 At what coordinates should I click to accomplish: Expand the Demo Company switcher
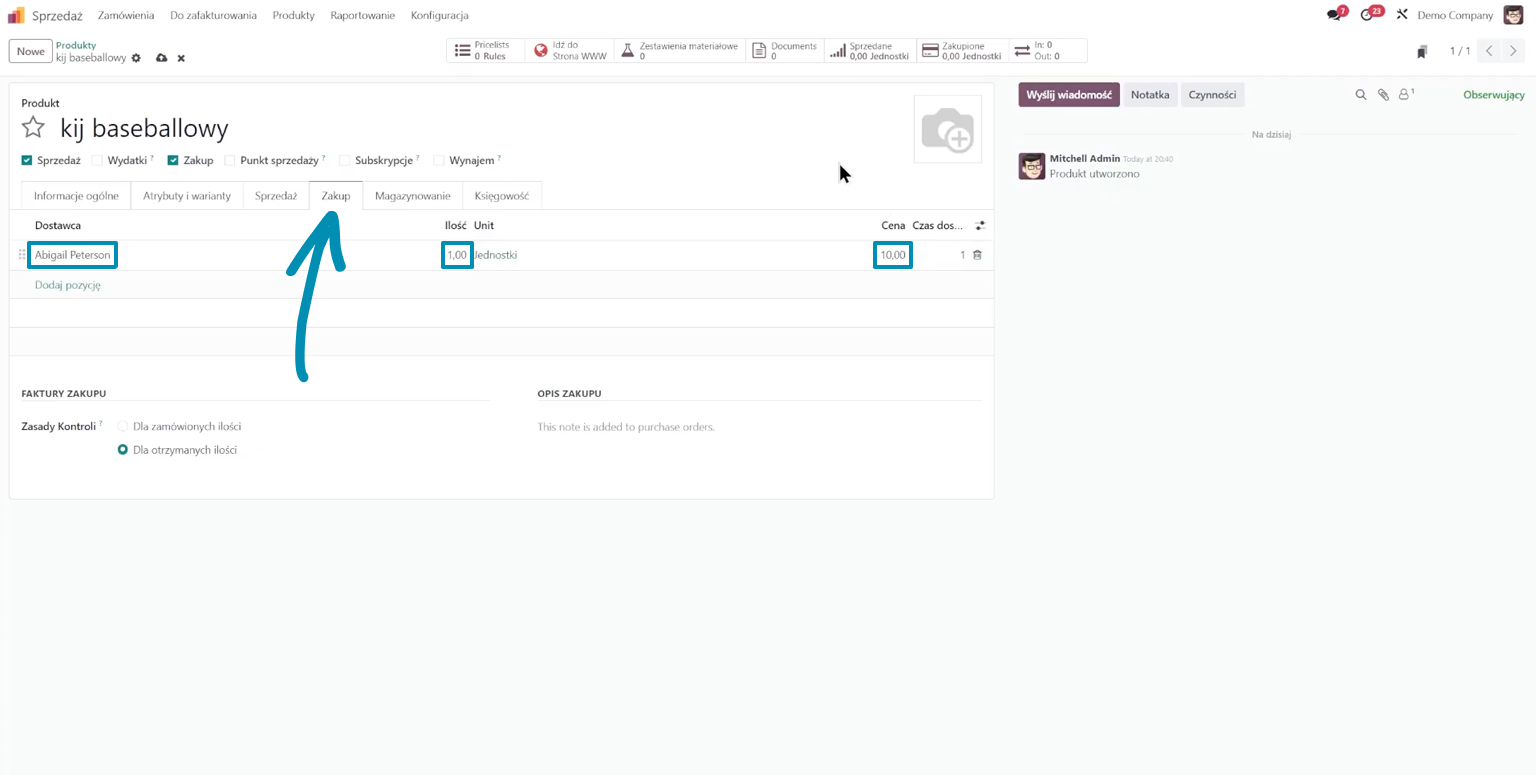(x=1454, y=15)
